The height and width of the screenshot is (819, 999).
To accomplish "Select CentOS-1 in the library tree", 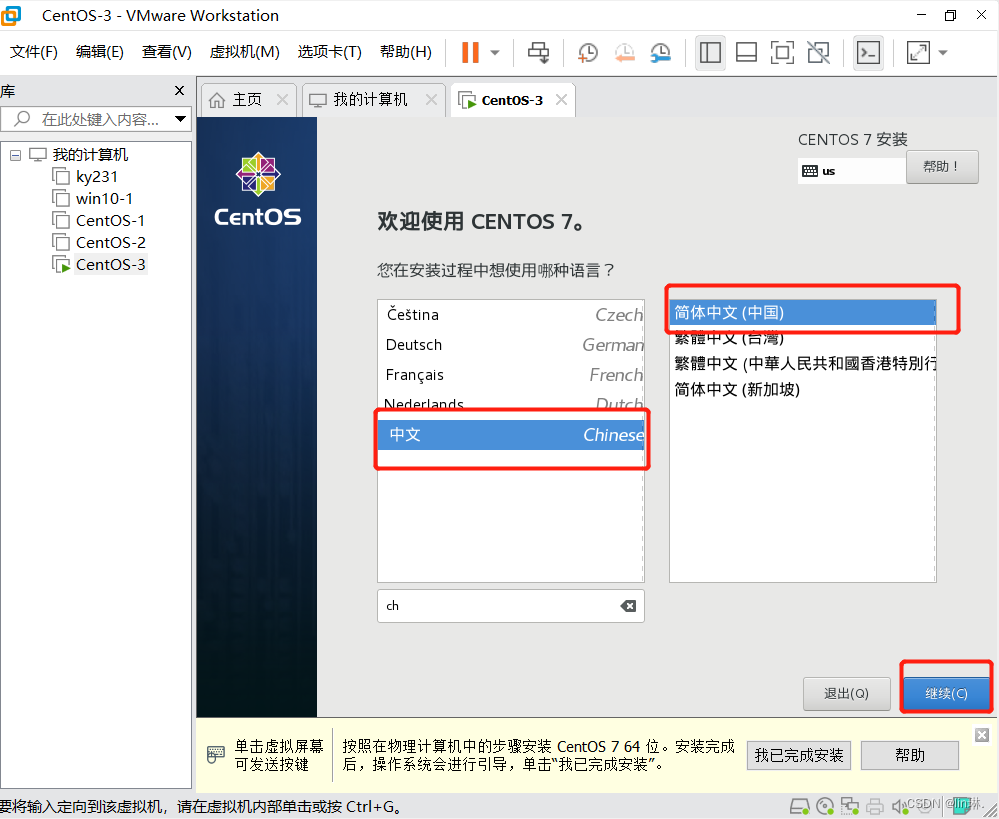I will point(110,221).
